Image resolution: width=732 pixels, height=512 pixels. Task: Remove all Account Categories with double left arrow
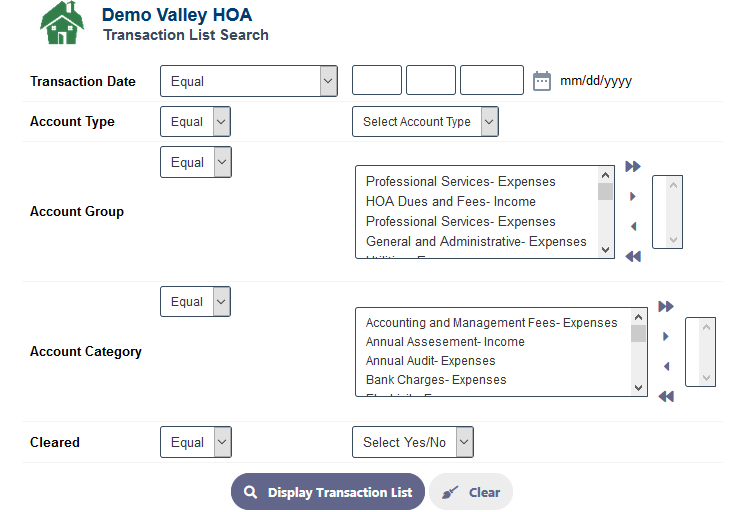coord(666,397)
